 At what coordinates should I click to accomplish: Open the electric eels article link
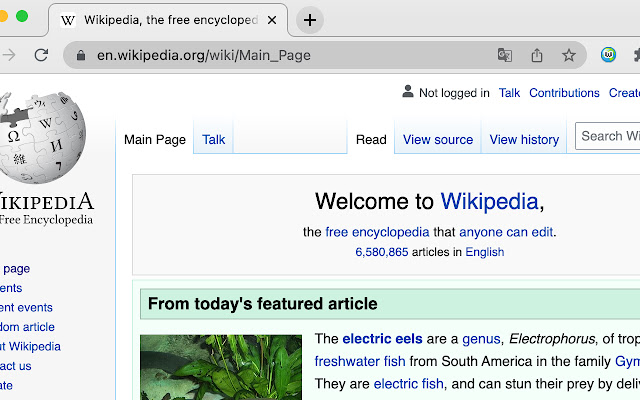[x=382, y=339]
